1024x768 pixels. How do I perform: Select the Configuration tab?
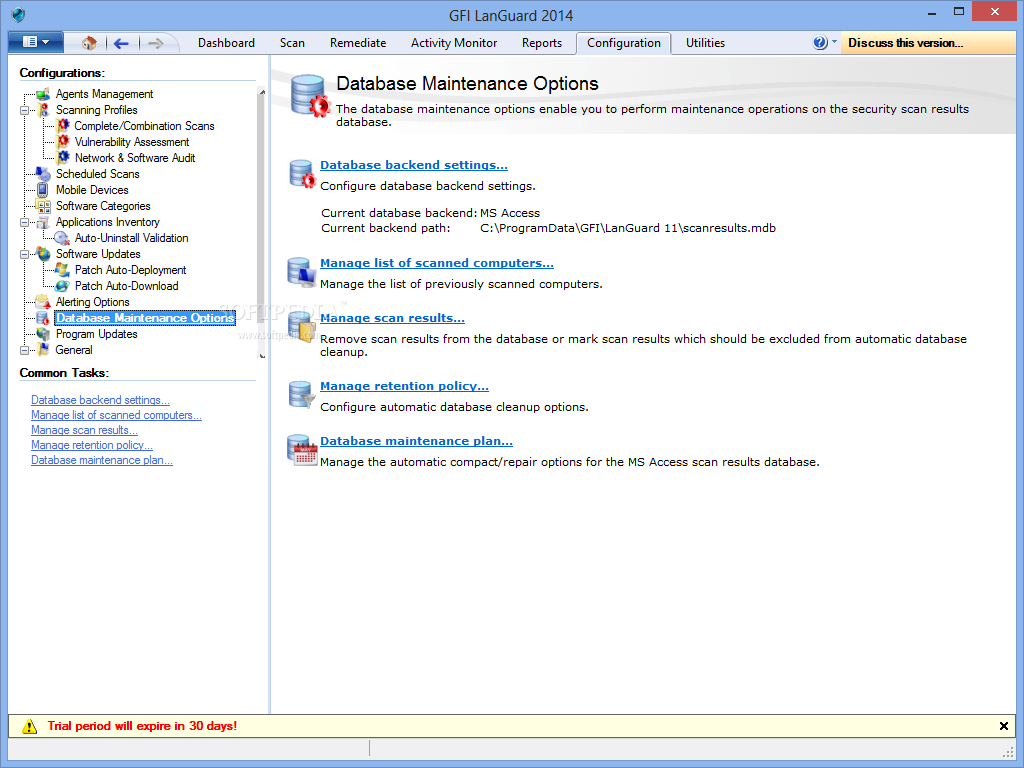coord(624,43)
